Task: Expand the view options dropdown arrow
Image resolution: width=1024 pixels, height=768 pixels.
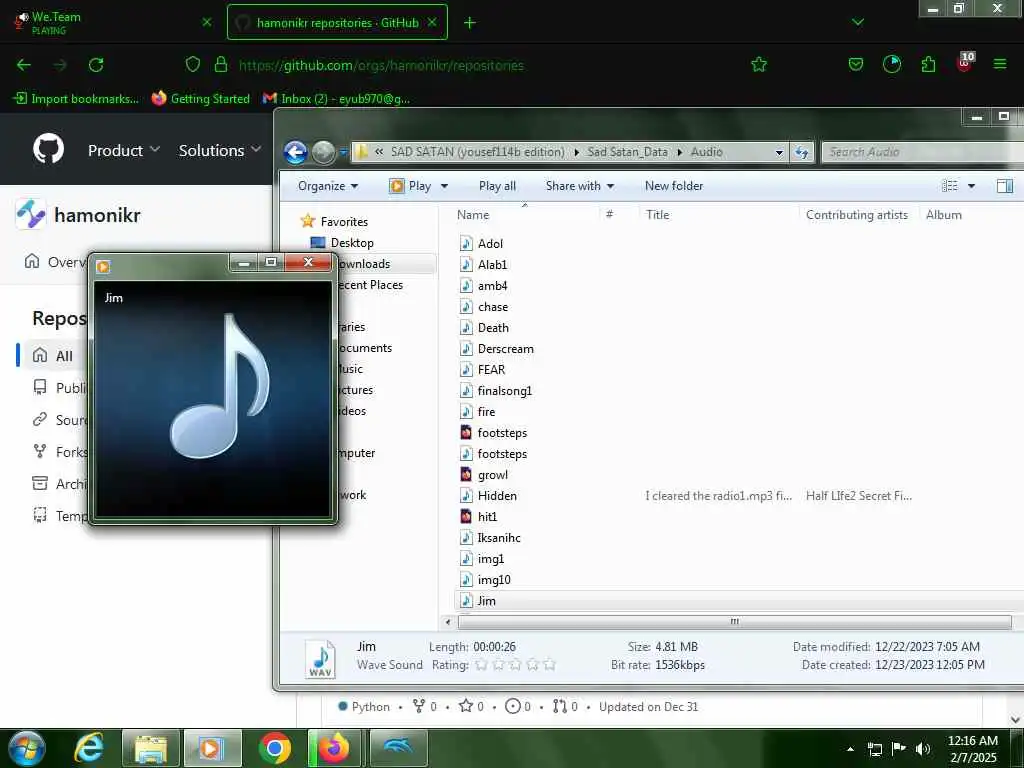Action: pos(971,186)
